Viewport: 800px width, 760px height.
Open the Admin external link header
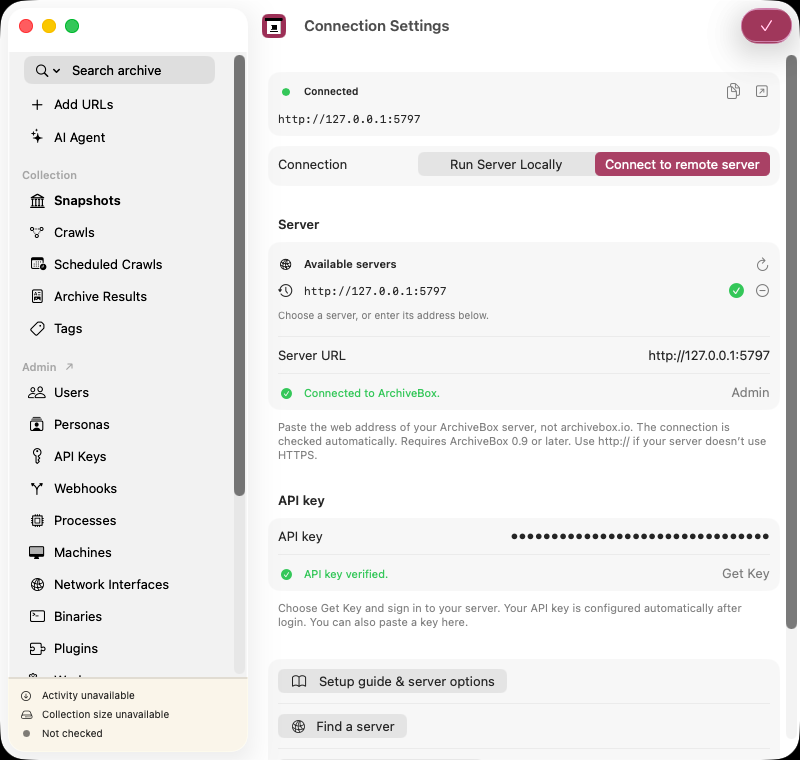[48, 367]
